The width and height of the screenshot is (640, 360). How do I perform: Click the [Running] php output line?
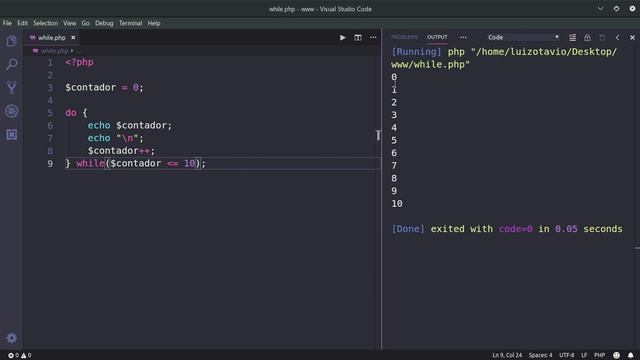(504, 58)
